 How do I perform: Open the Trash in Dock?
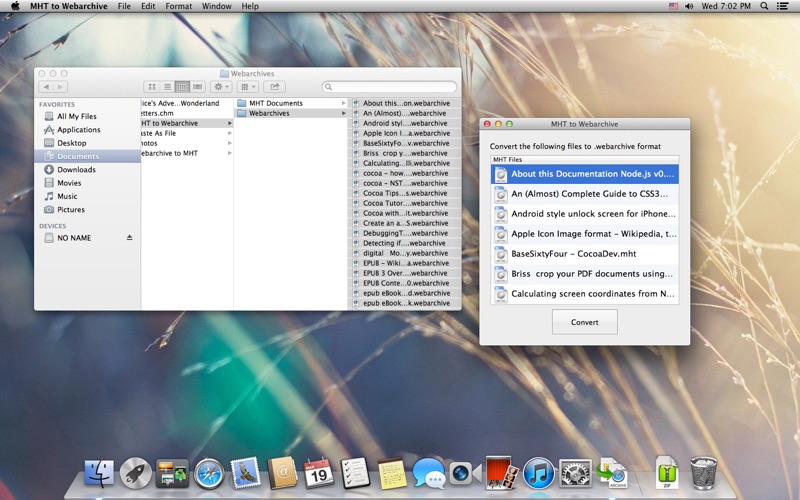tap(704, 473)
